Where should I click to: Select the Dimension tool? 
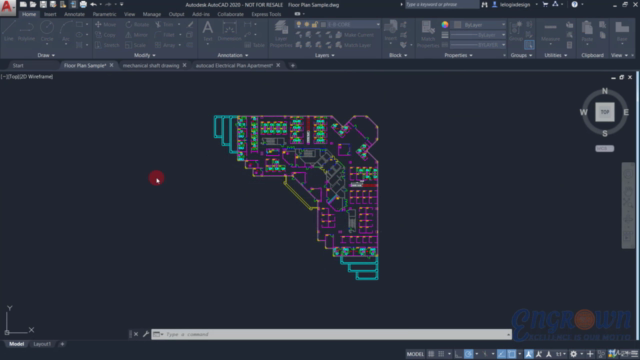[229, 31]
